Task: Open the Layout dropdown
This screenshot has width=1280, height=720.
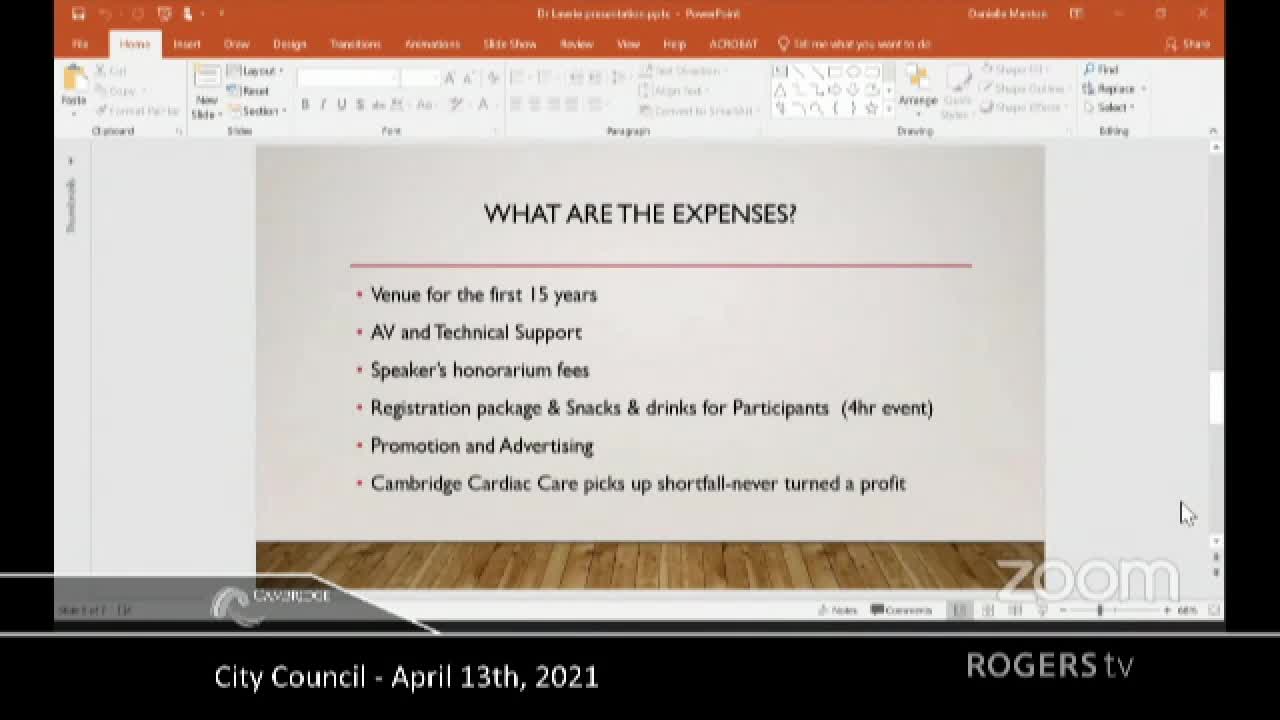Action: point(256,71)
